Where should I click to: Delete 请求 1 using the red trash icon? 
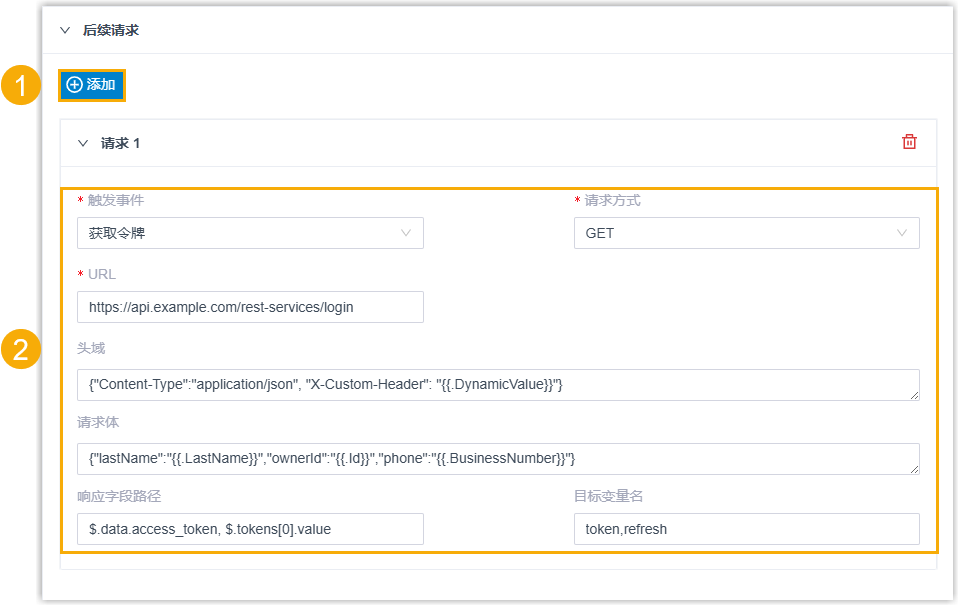[x=909, y=142]
